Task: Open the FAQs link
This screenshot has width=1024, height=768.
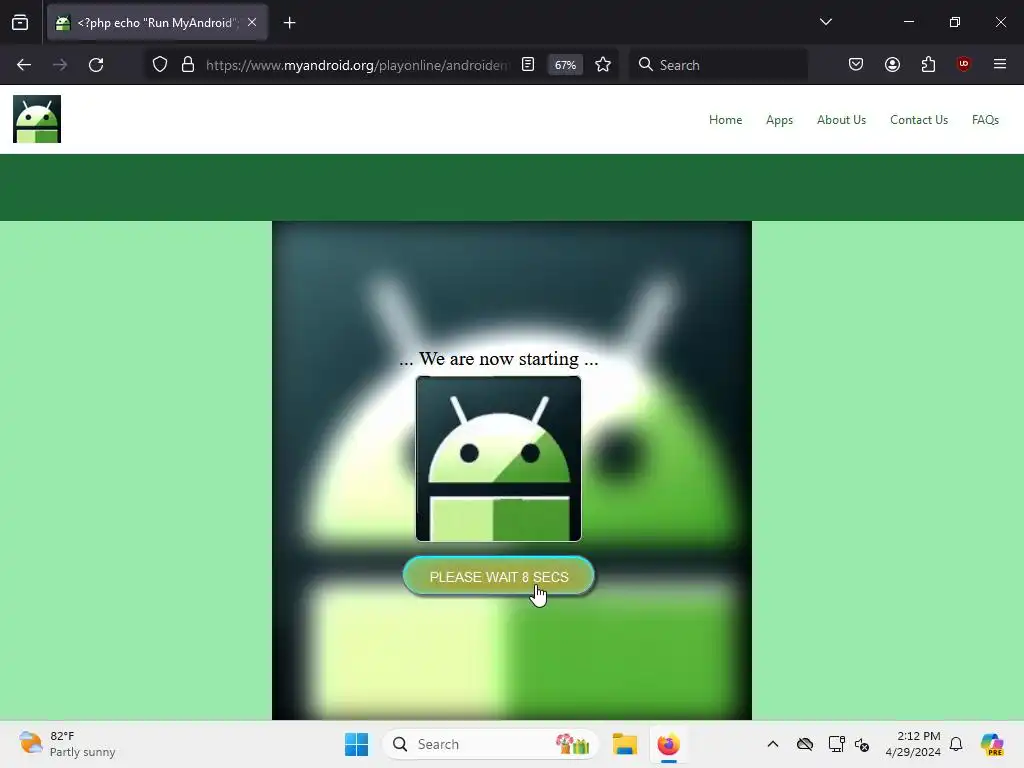Action: [x=985, y=120]
